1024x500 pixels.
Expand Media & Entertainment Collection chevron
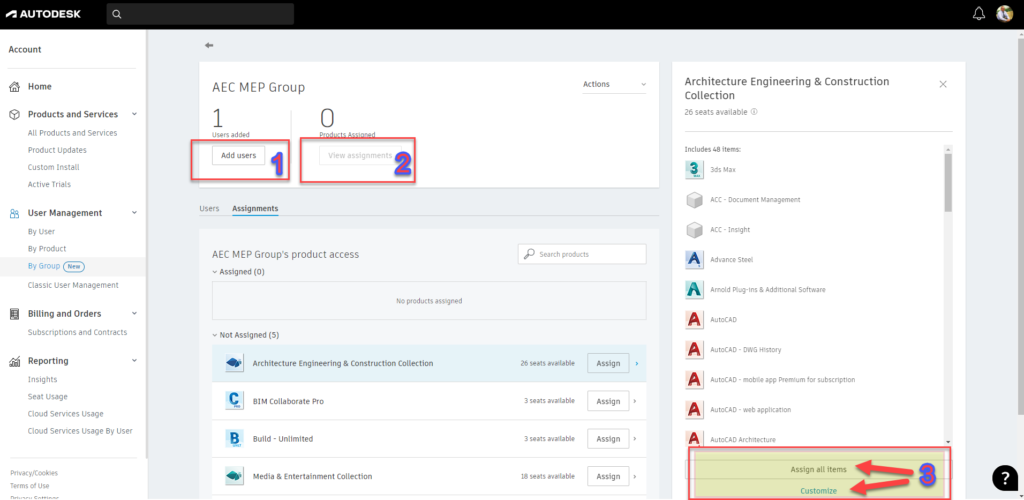(637, 477)
